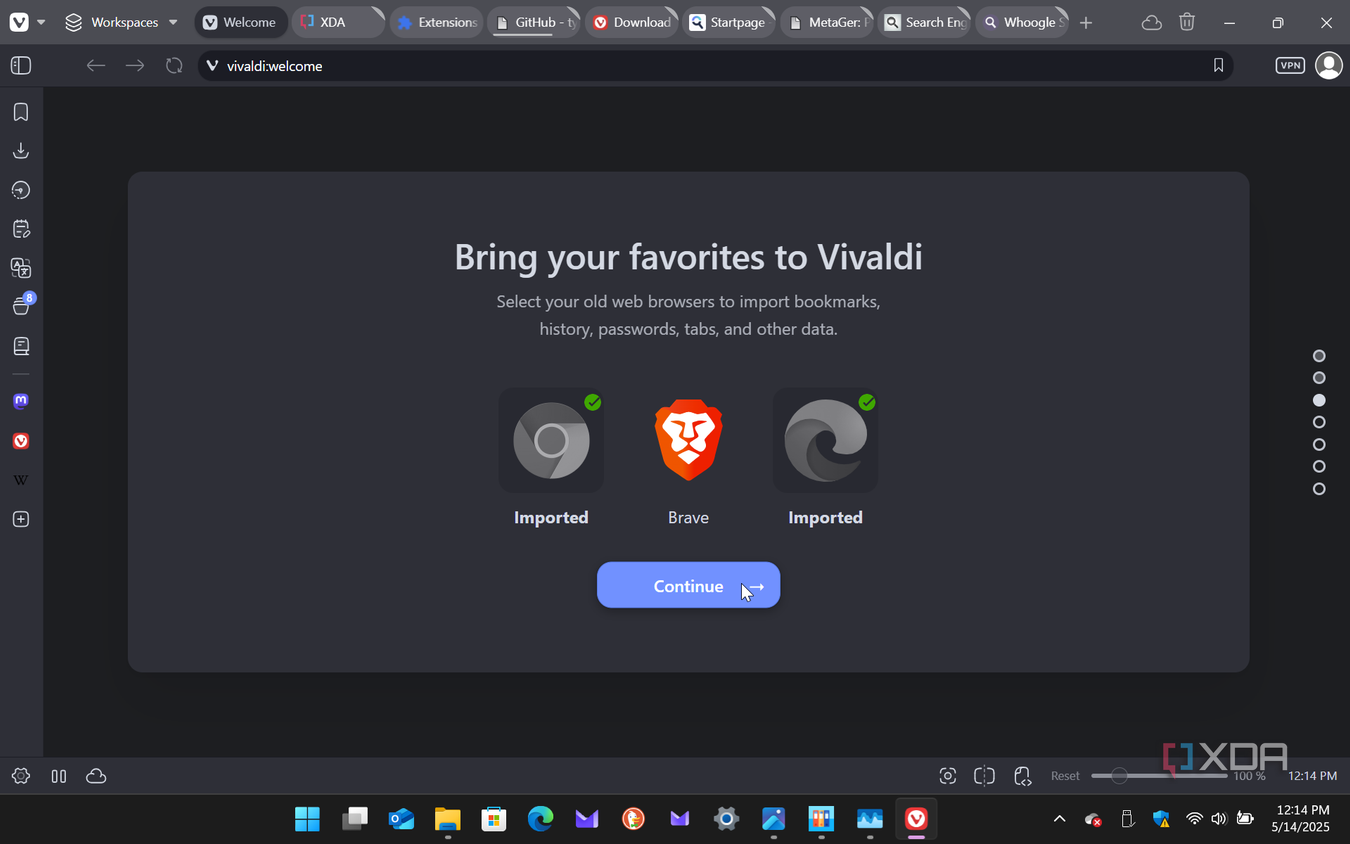This screenshot has width=1350, height=844.
Task: Switch to the GitHub tab
Action: tap(534, 22)
